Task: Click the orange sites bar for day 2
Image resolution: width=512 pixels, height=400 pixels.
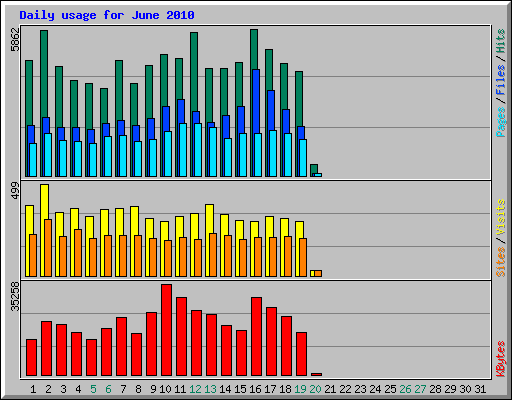Action: (x=48, y=248)
